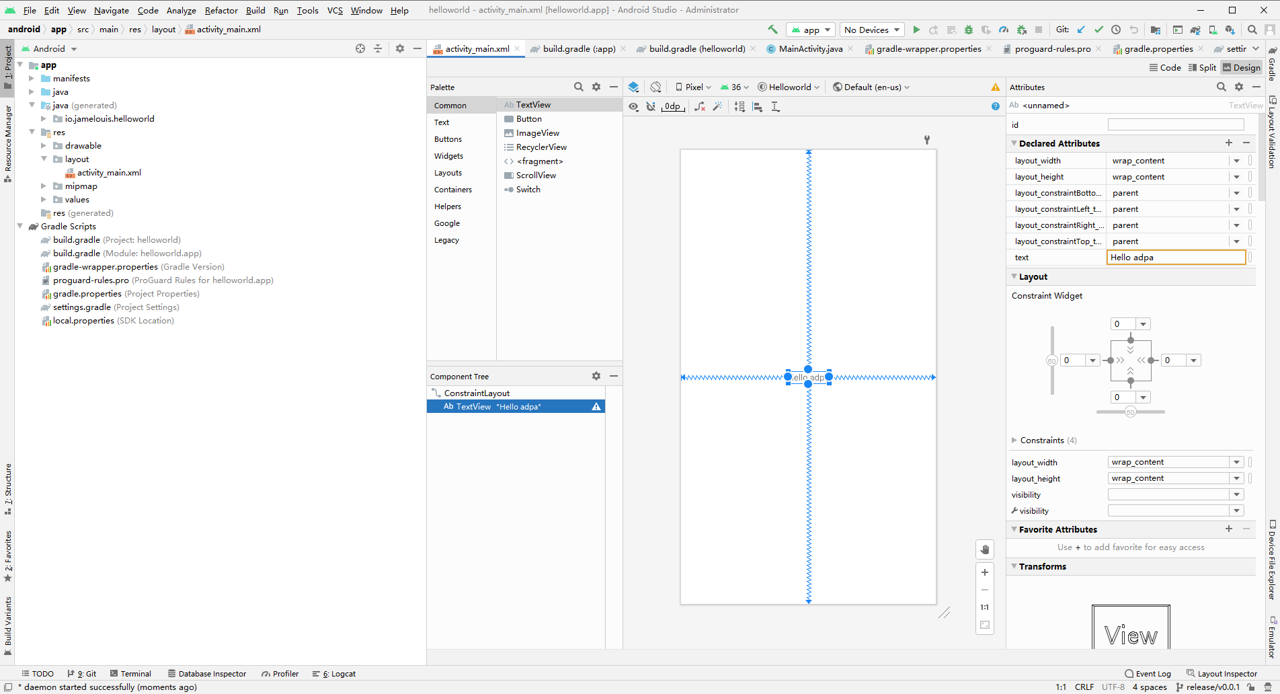The image size is (1280, 694).
Task: Click the orientation rotate icon in designer
Action: click(x=656, y=87)
